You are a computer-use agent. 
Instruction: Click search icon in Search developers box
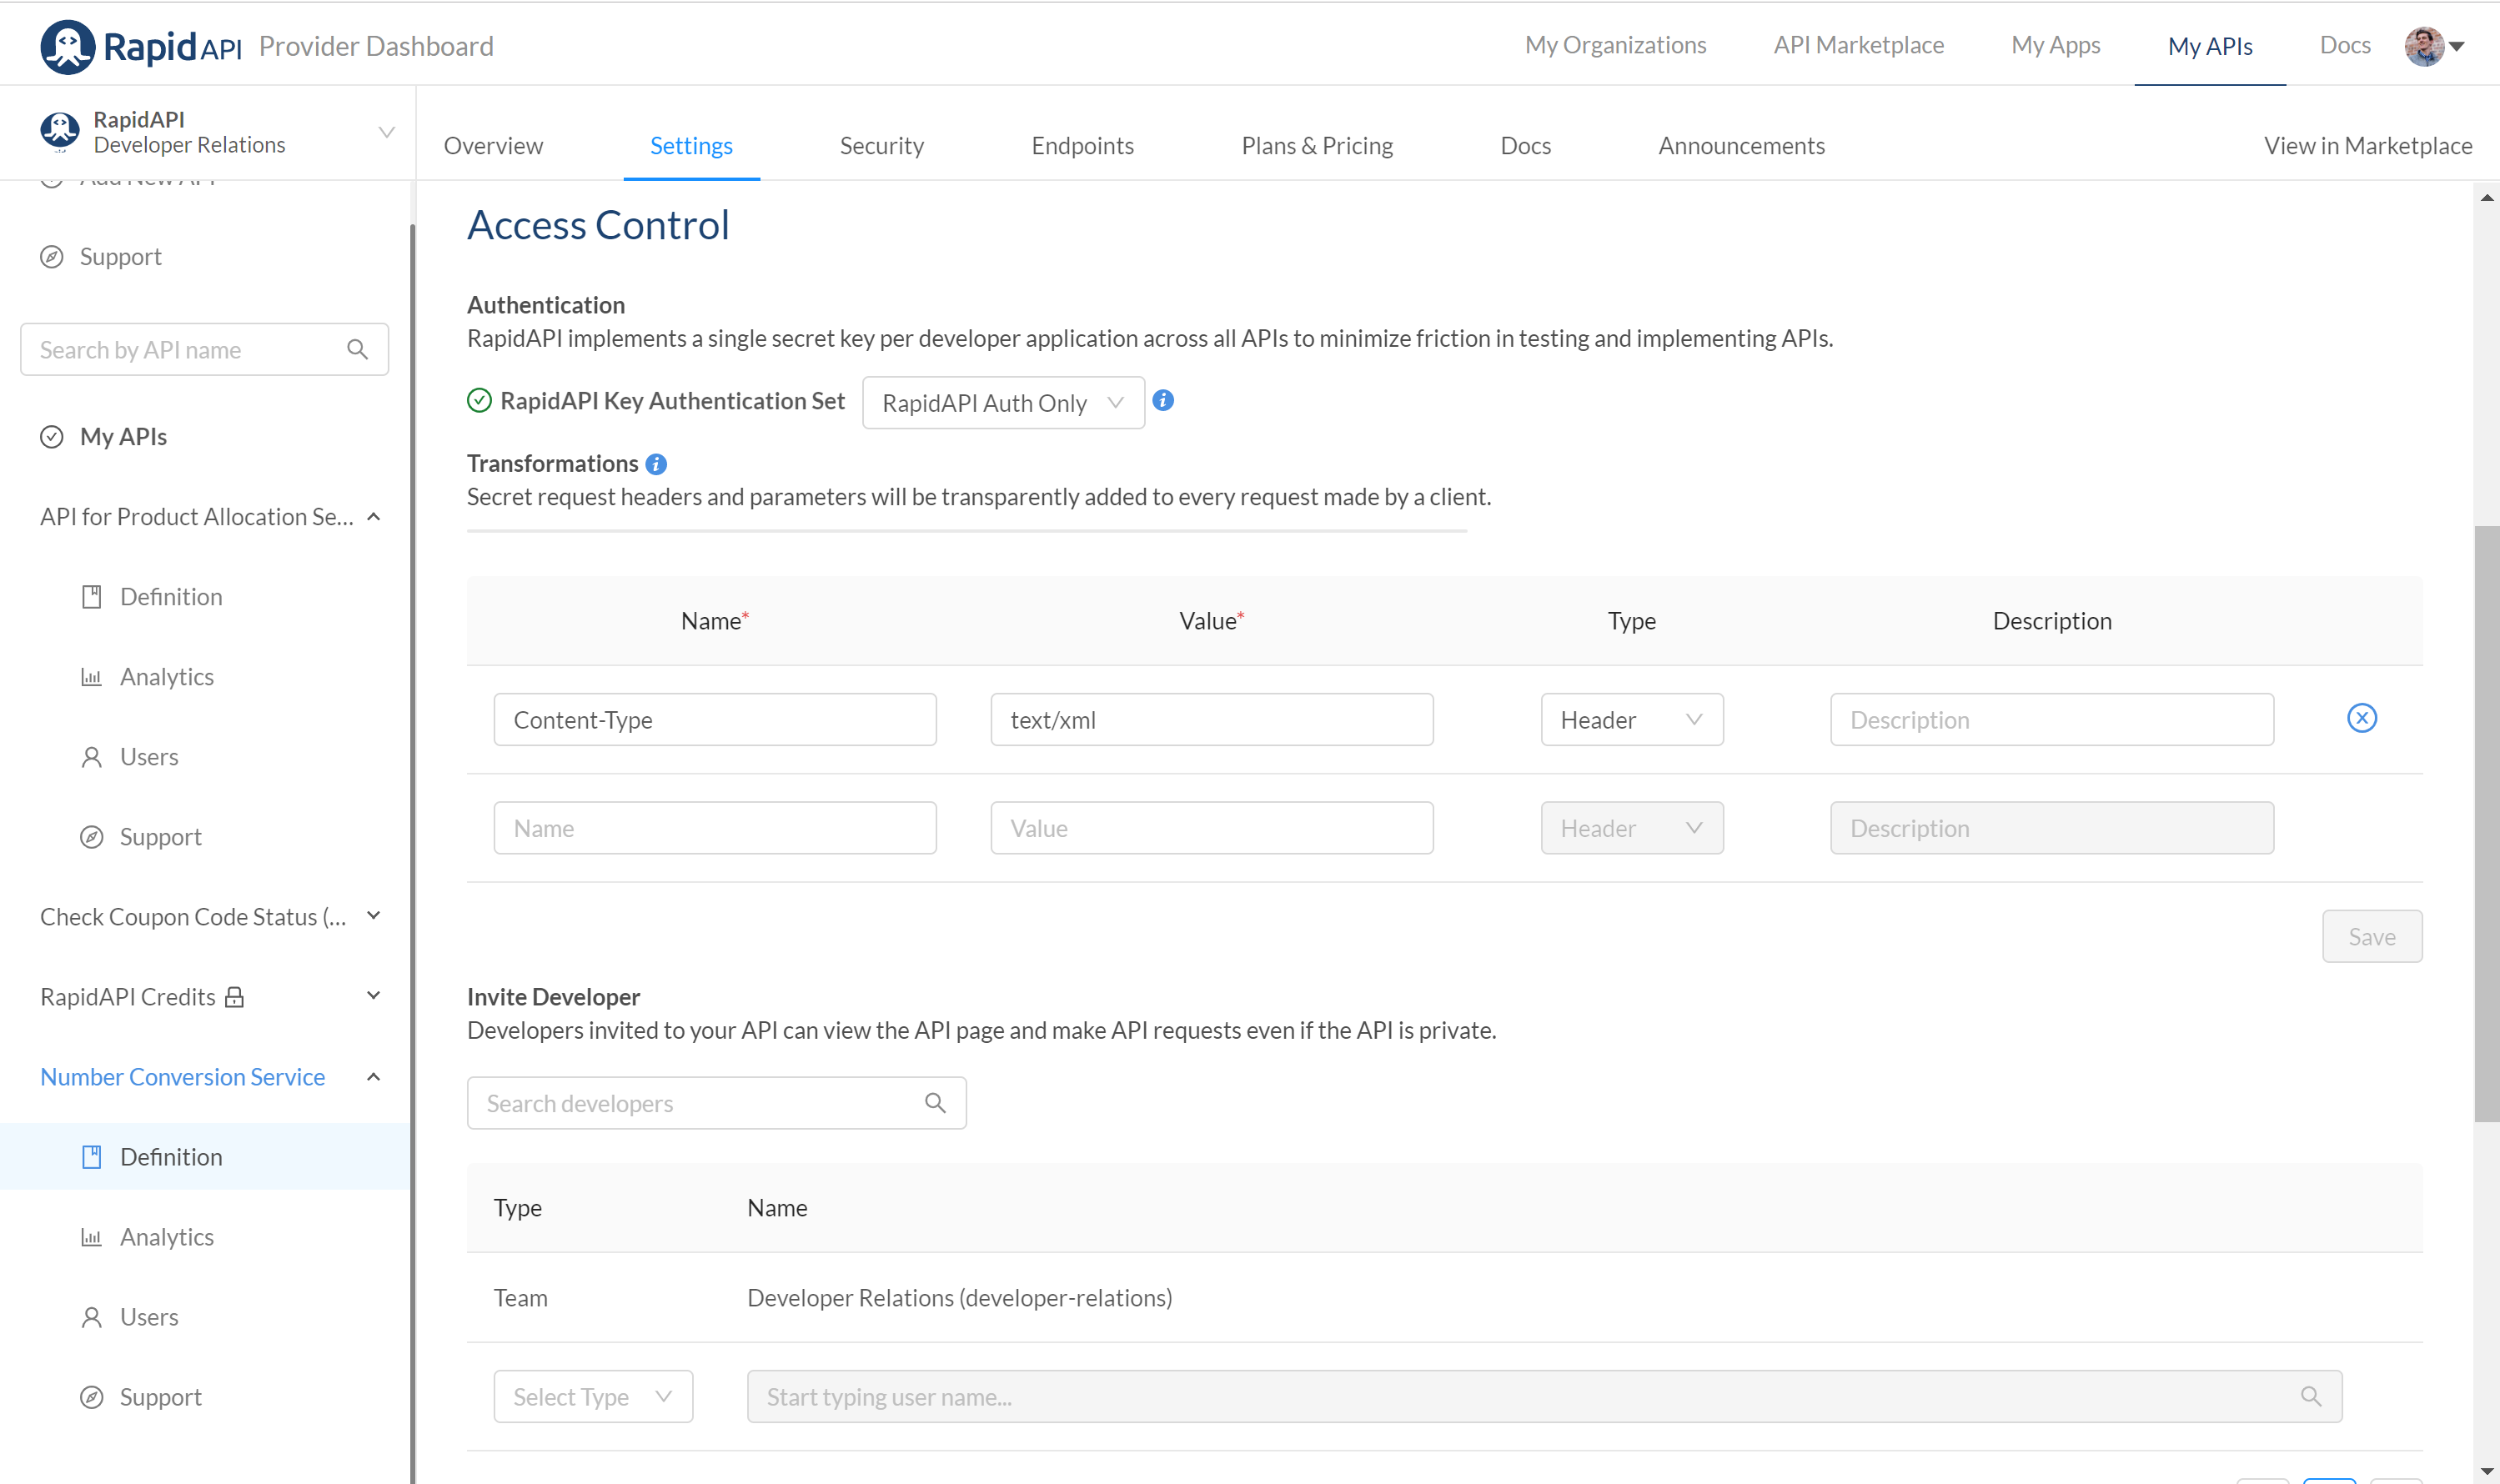935,1103
